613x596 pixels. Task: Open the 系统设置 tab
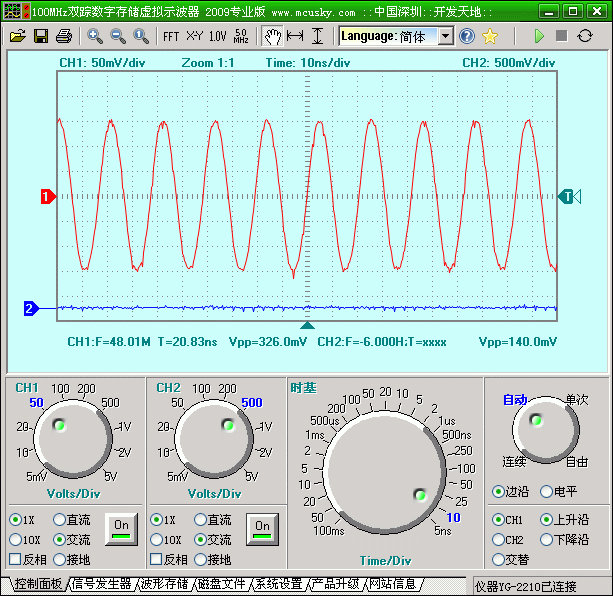click(x=277, y=584)
